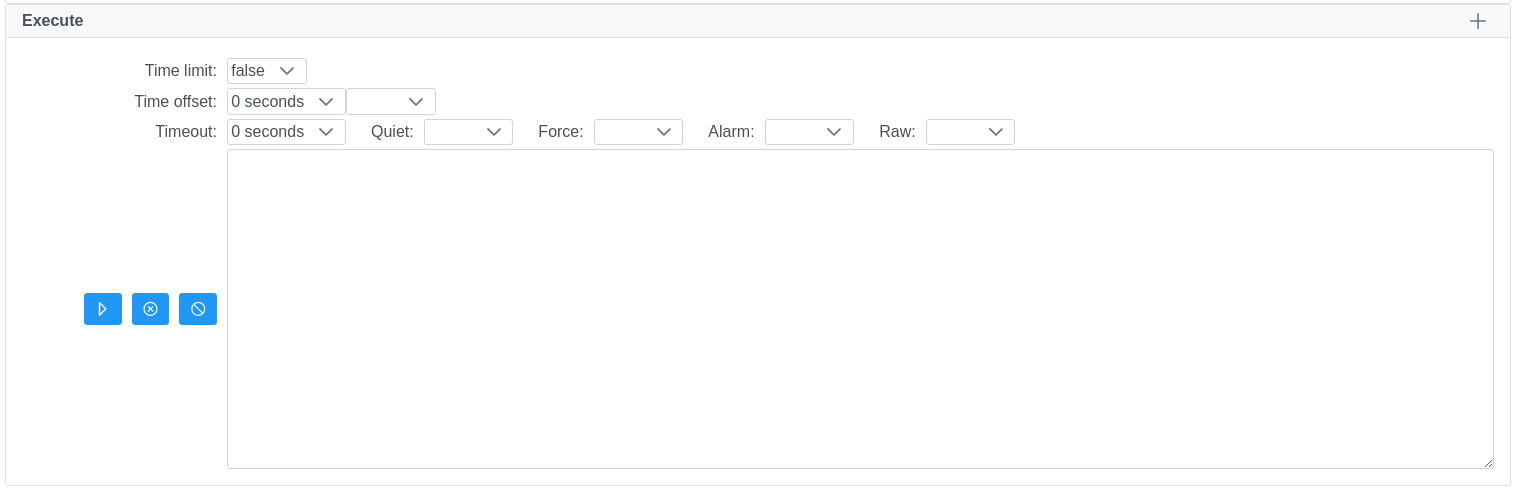
Task: Click the Alarm label text
Action: [731, 132]
